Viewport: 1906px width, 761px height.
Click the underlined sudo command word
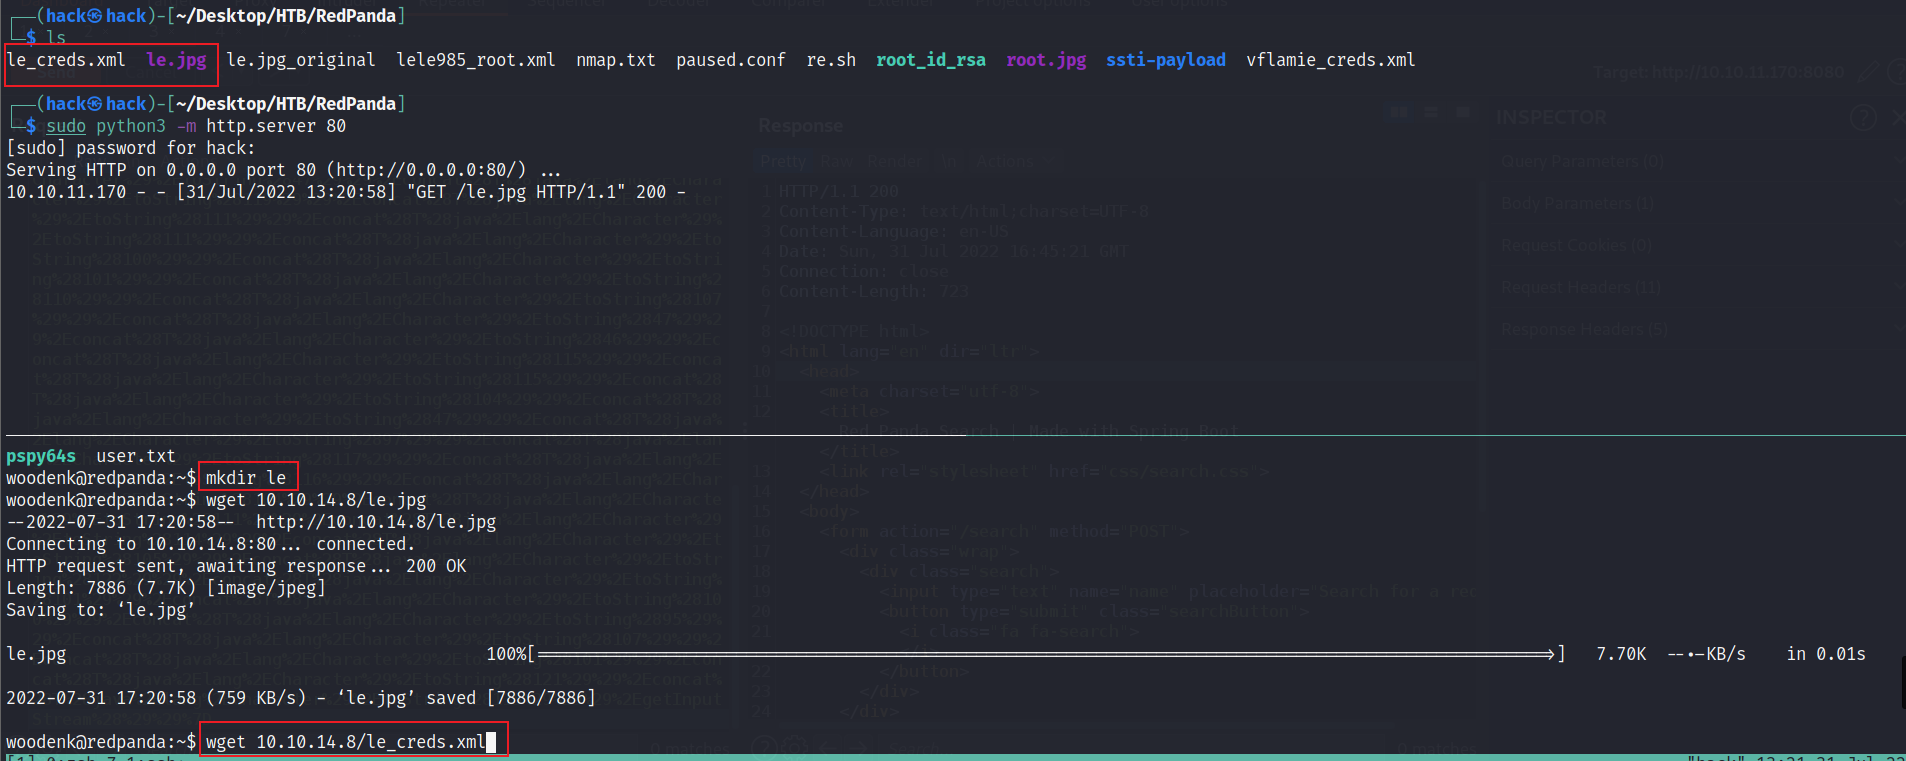click(66, 126)
